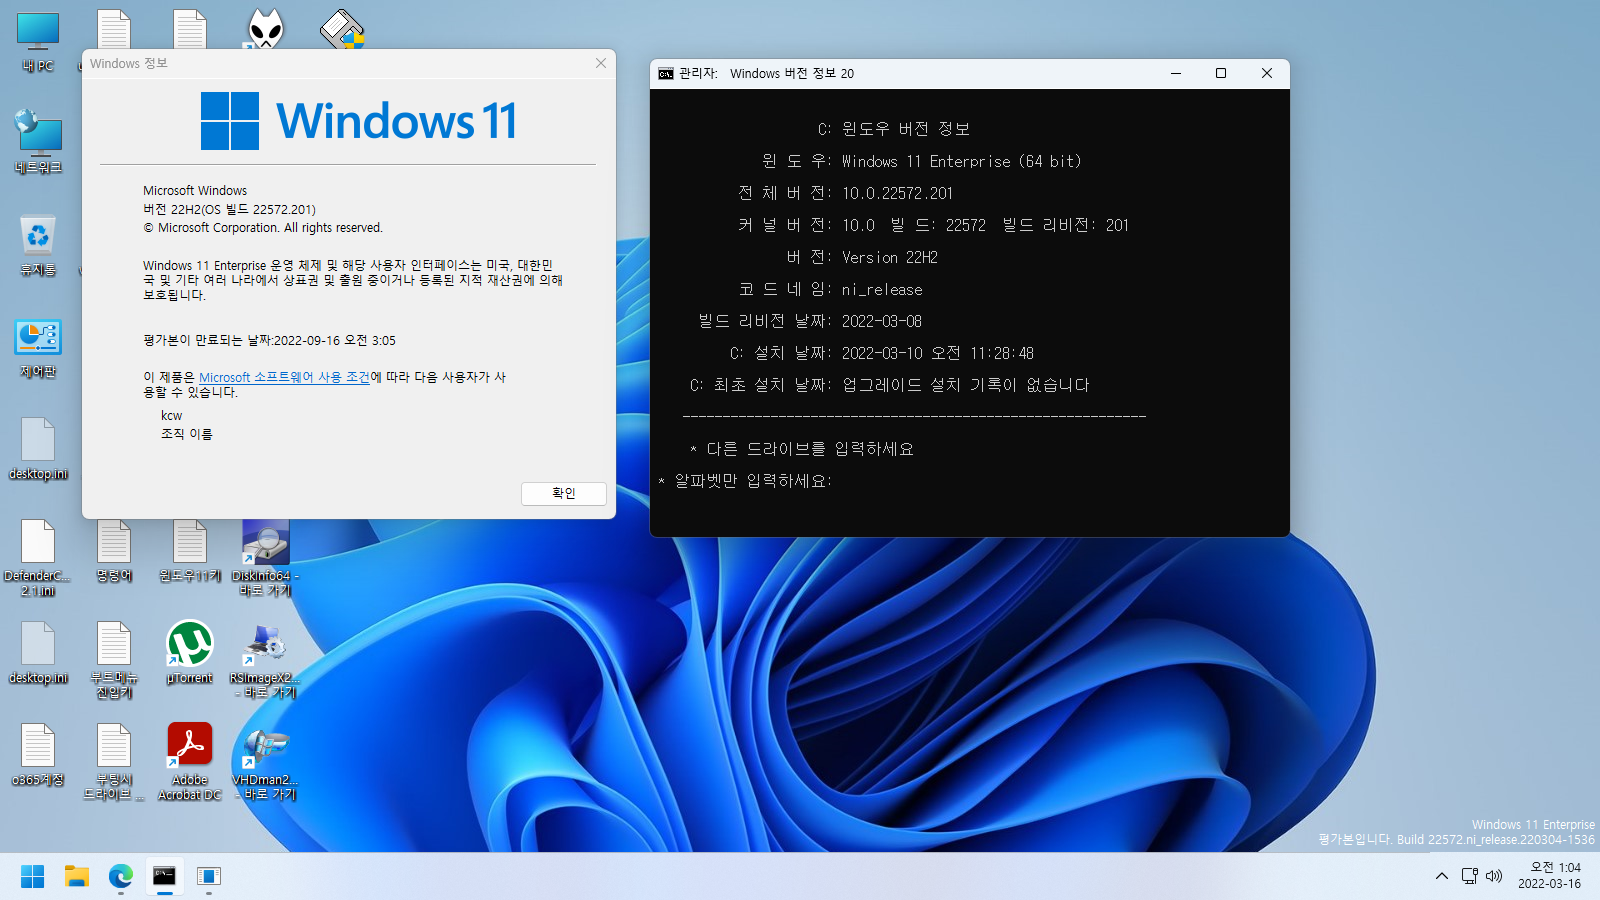The height and width of the screenshot is (900, 1600).
Task: Click the '10.0.22572.201' version text
Action: [x=898, y=193]
